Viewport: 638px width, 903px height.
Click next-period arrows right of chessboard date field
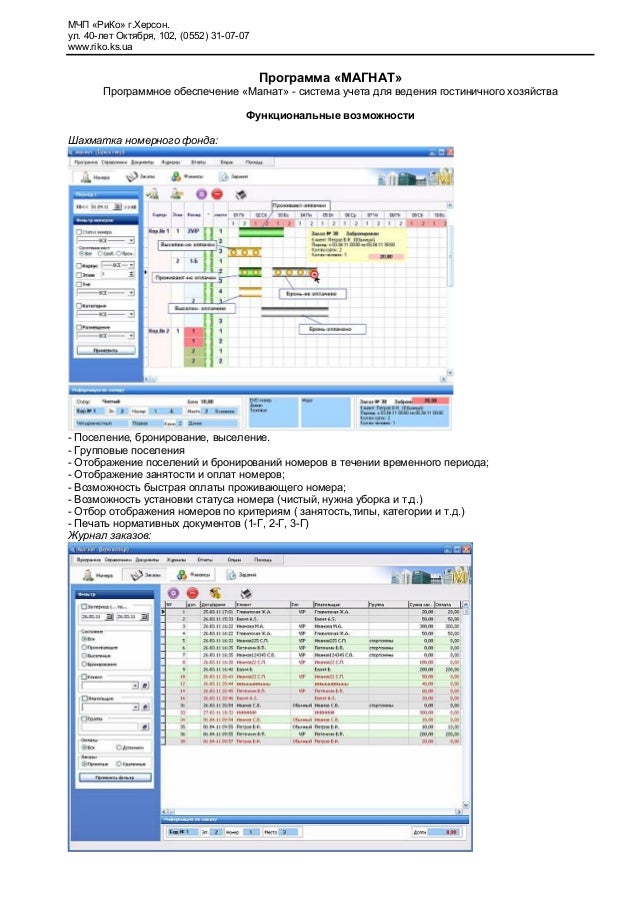click(x=130, y=207)
